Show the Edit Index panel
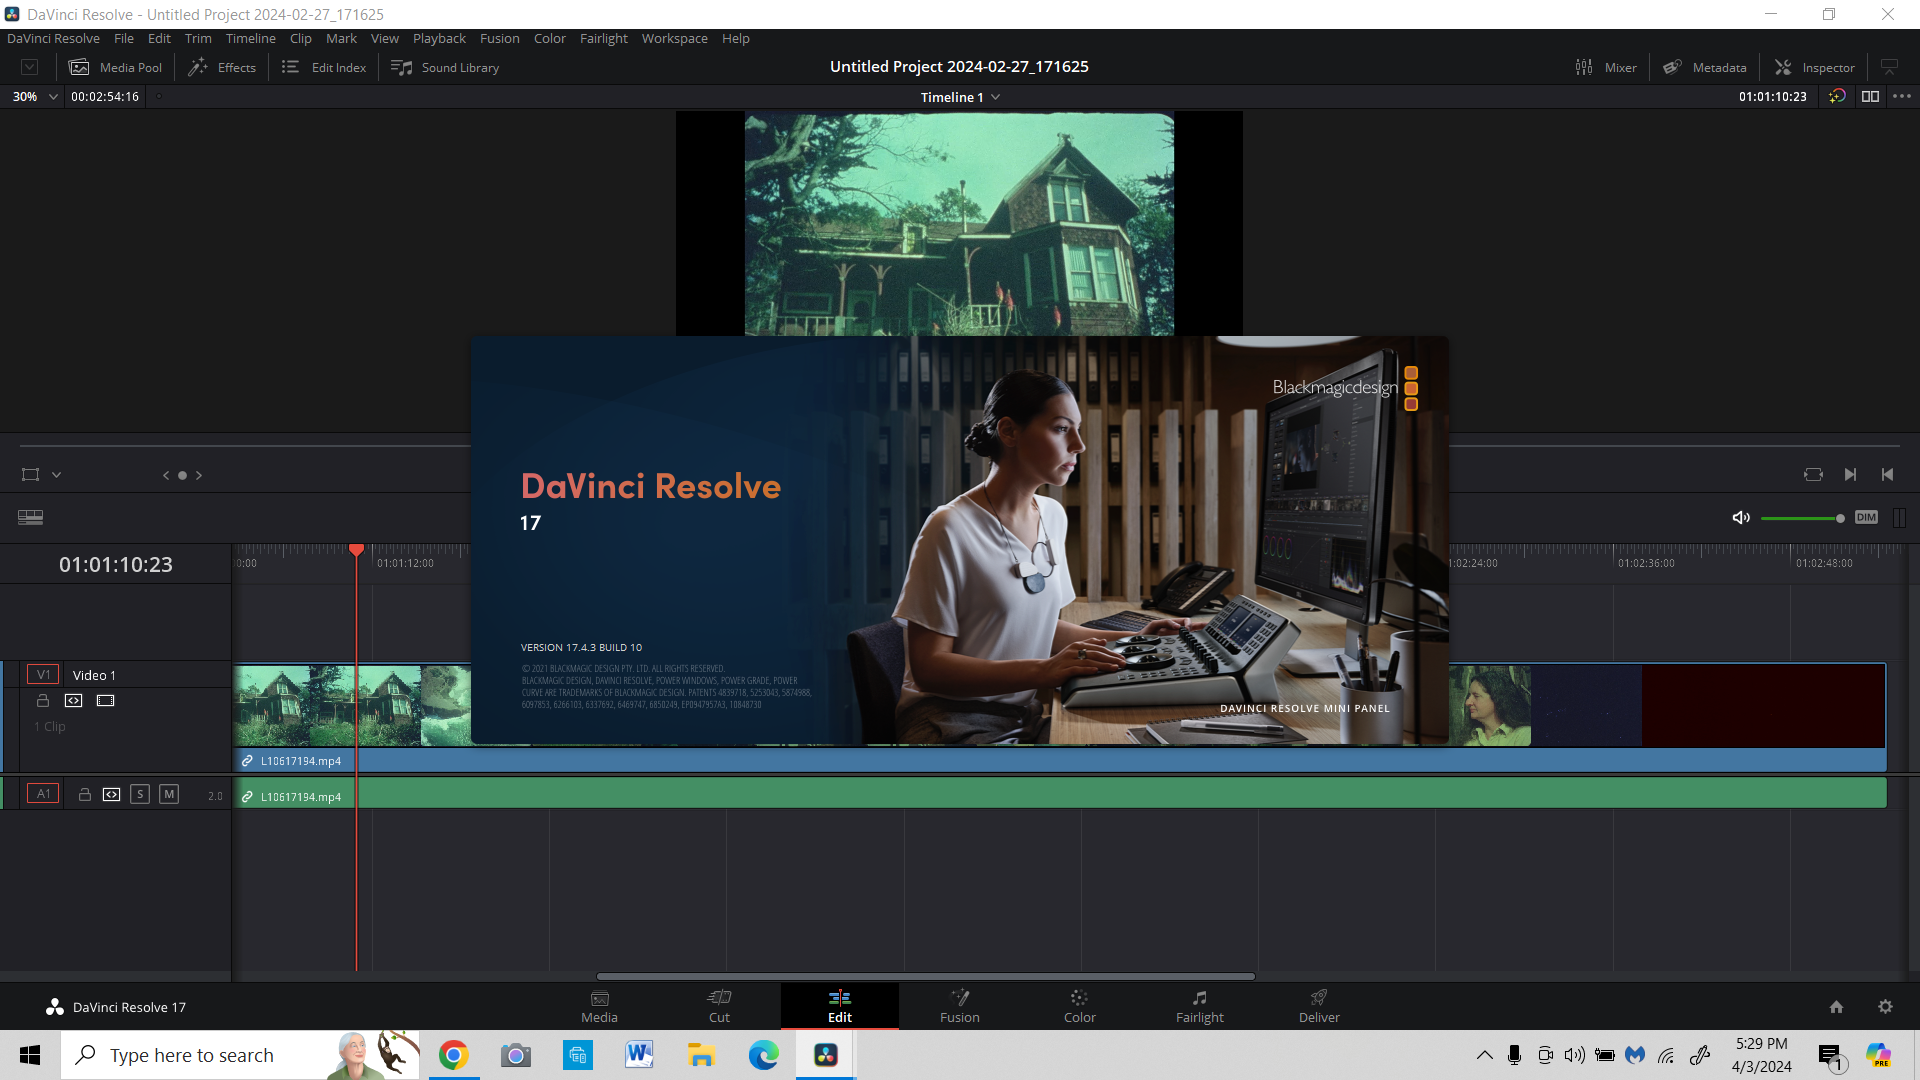1920x1080 pixels. [324, 67]
